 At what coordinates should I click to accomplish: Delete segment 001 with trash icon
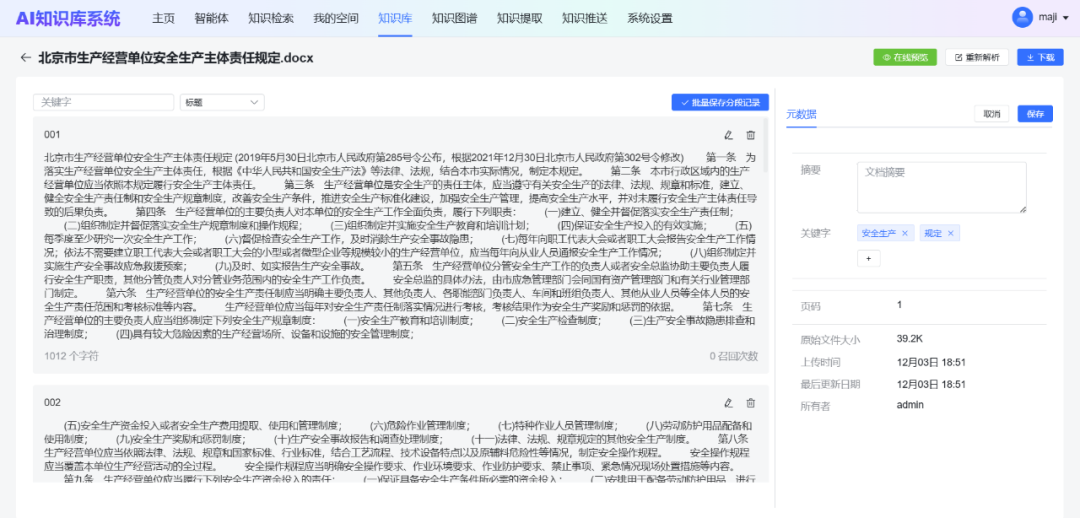(x=751, y=135)
